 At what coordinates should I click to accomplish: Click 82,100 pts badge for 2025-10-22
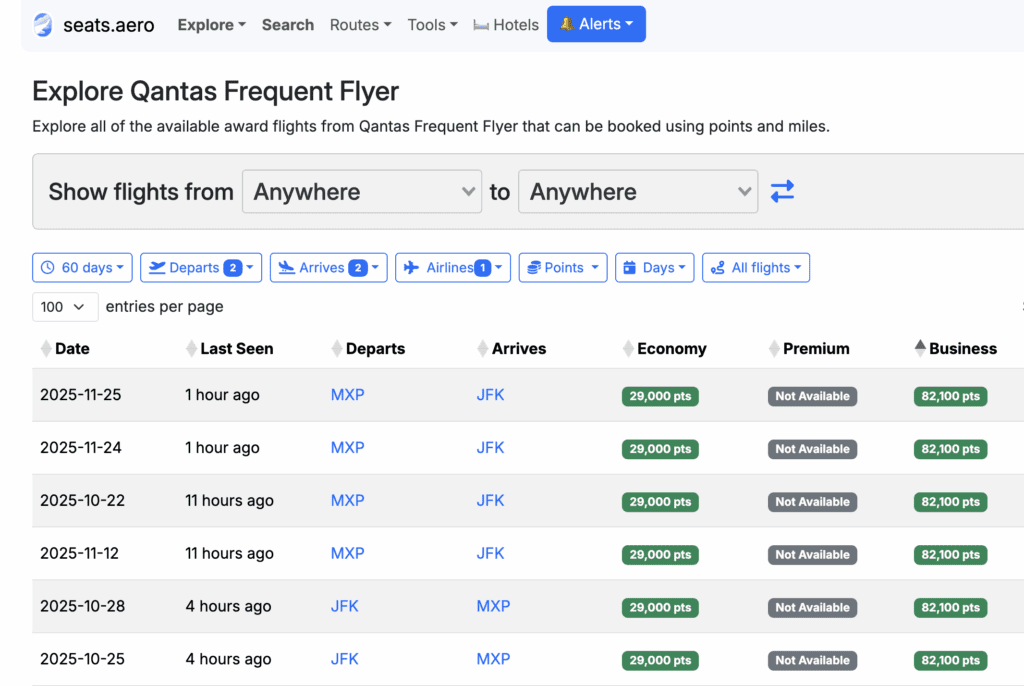(x=950, y=502)
